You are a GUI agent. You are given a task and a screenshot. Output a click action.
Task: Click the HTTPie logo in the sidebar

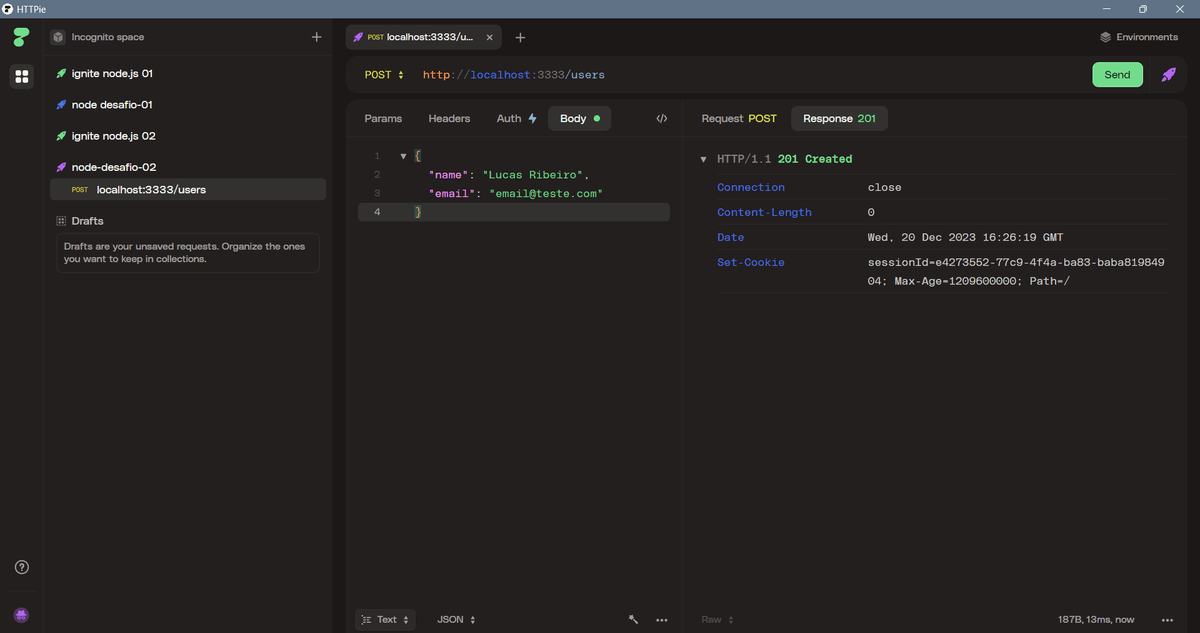(21, 38)
